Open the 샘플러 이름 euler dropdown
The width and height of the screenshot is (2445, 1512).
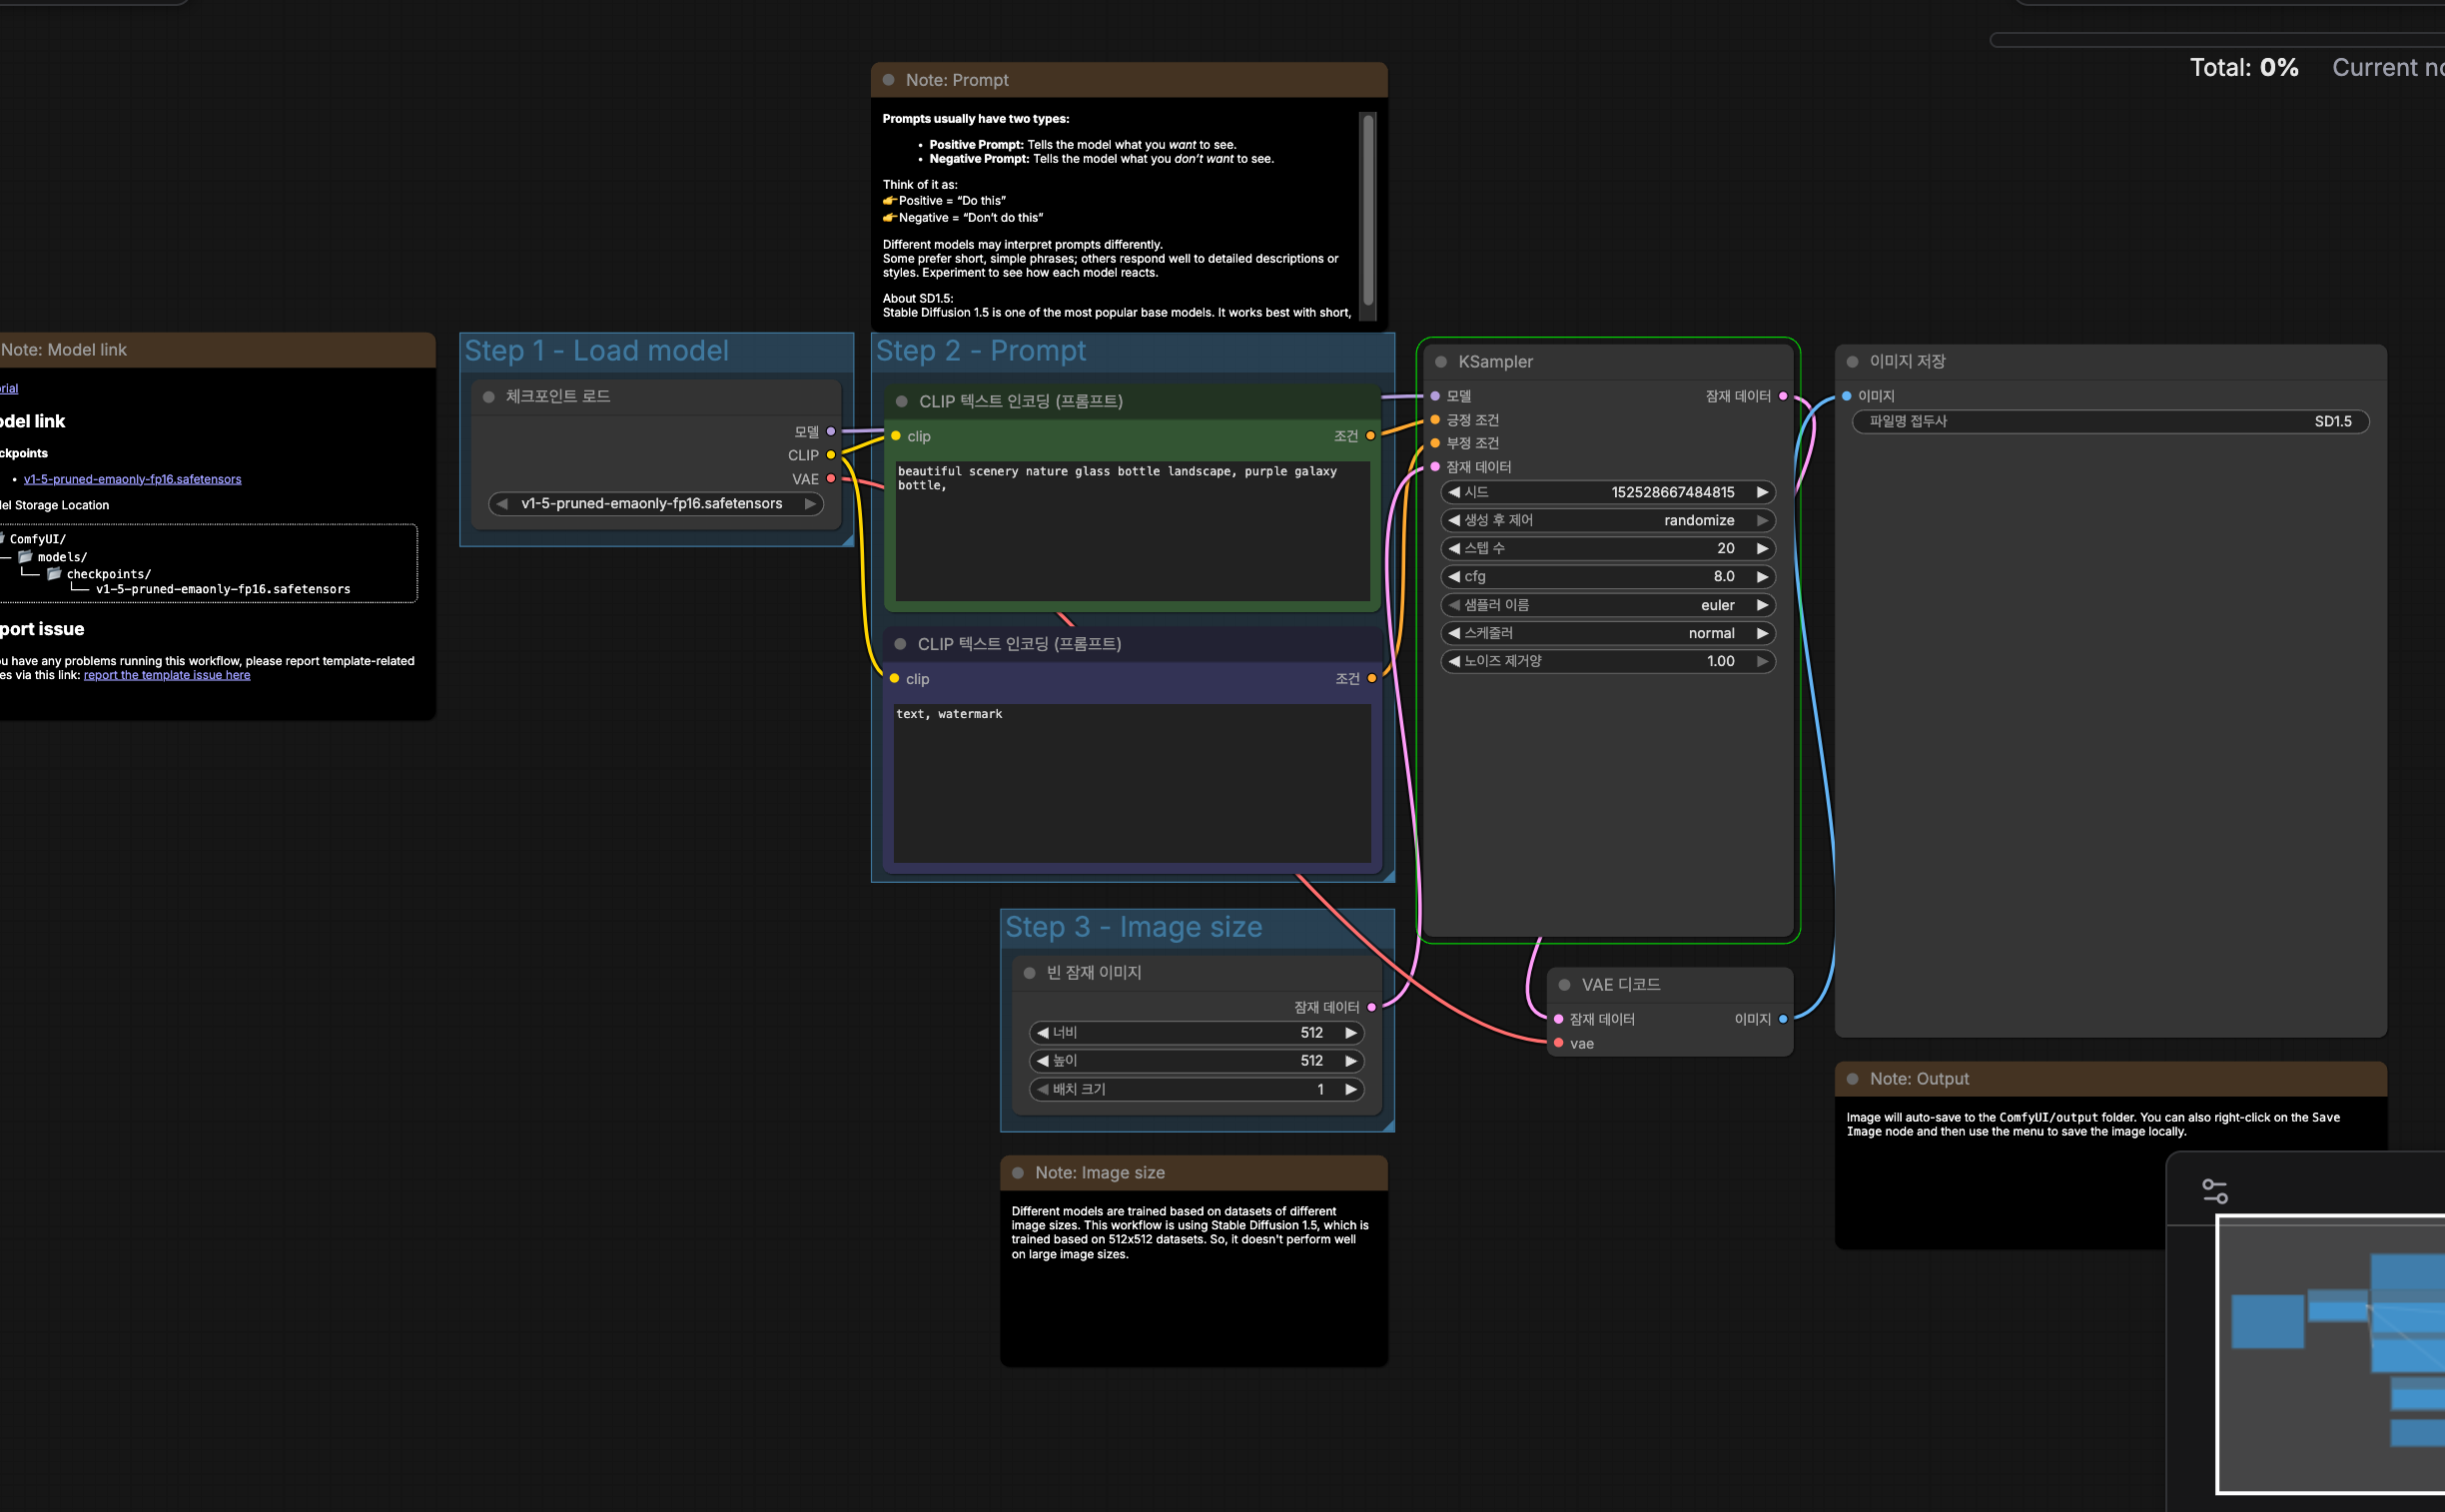point(1606,605)
